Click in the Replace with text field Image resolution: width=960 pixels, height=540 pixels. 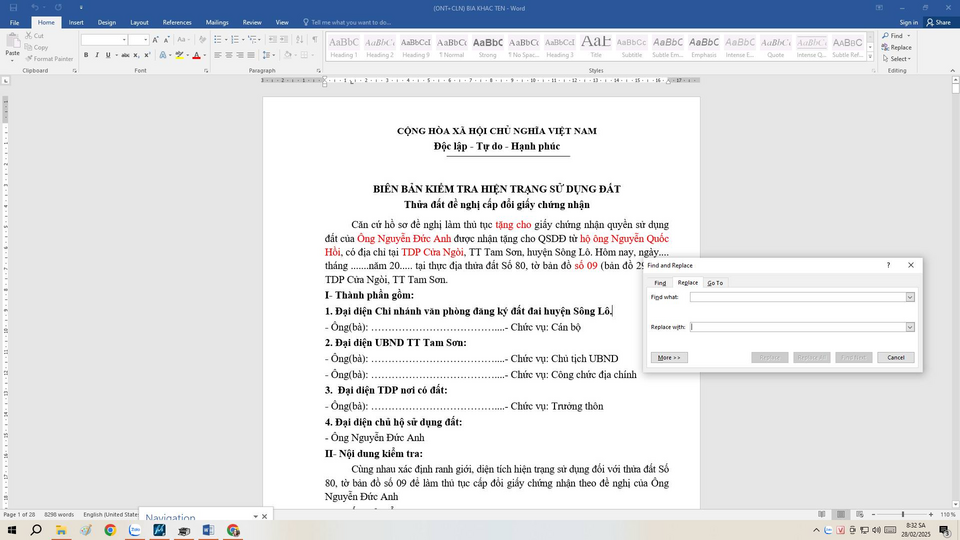coord(797,327)
